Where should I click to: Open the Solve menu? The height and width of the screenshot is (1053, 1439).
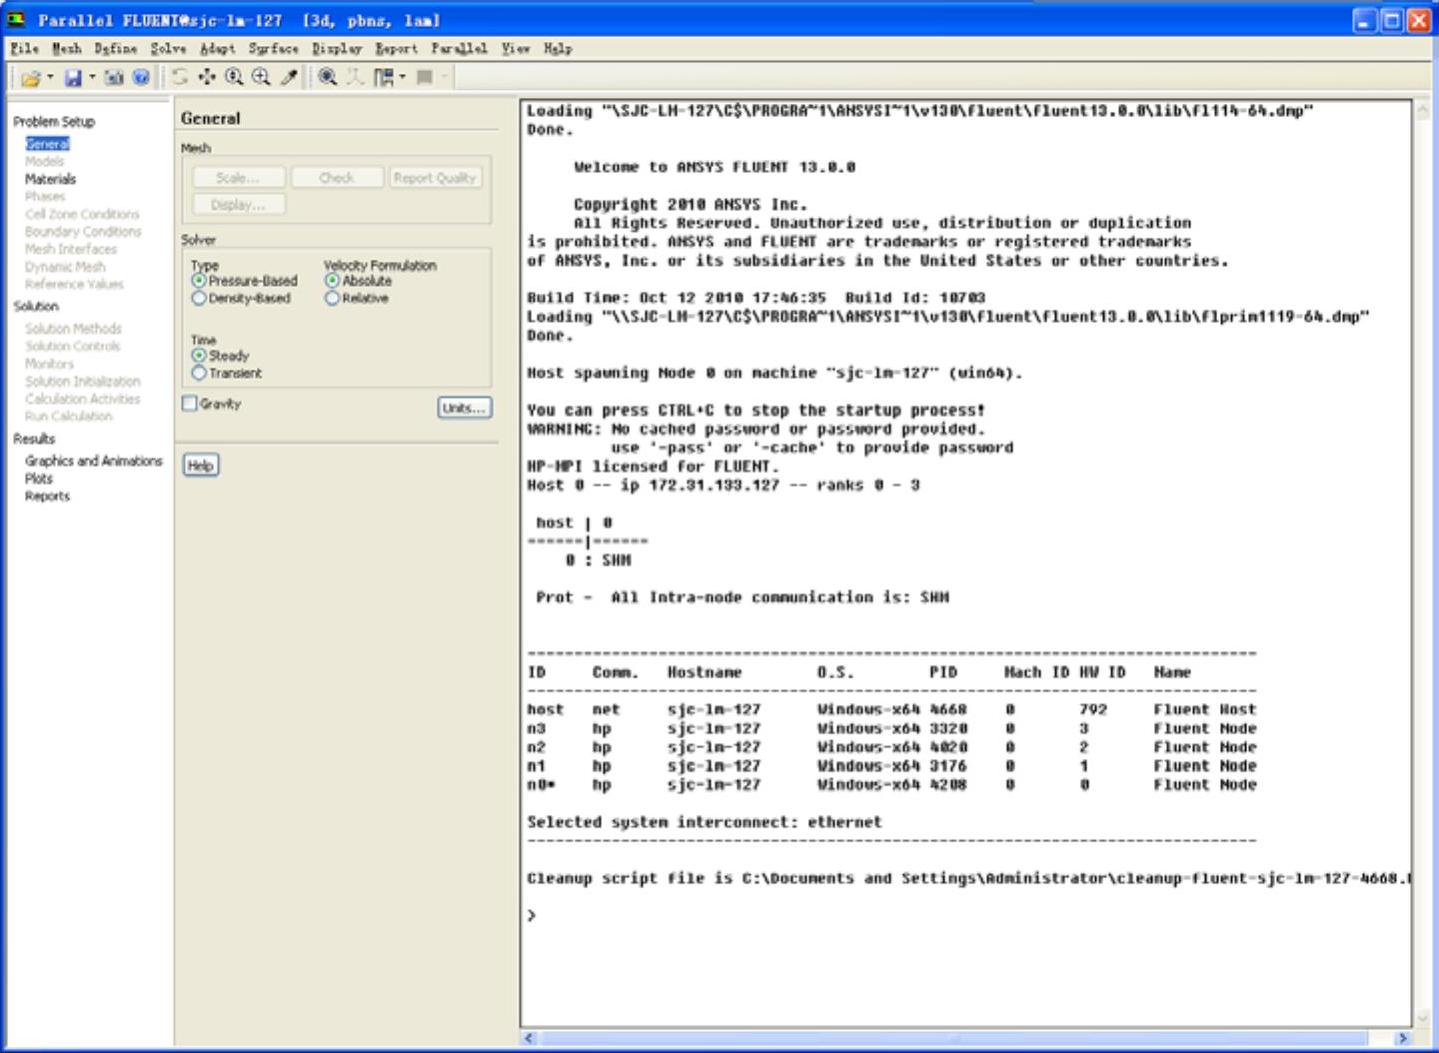168,48
